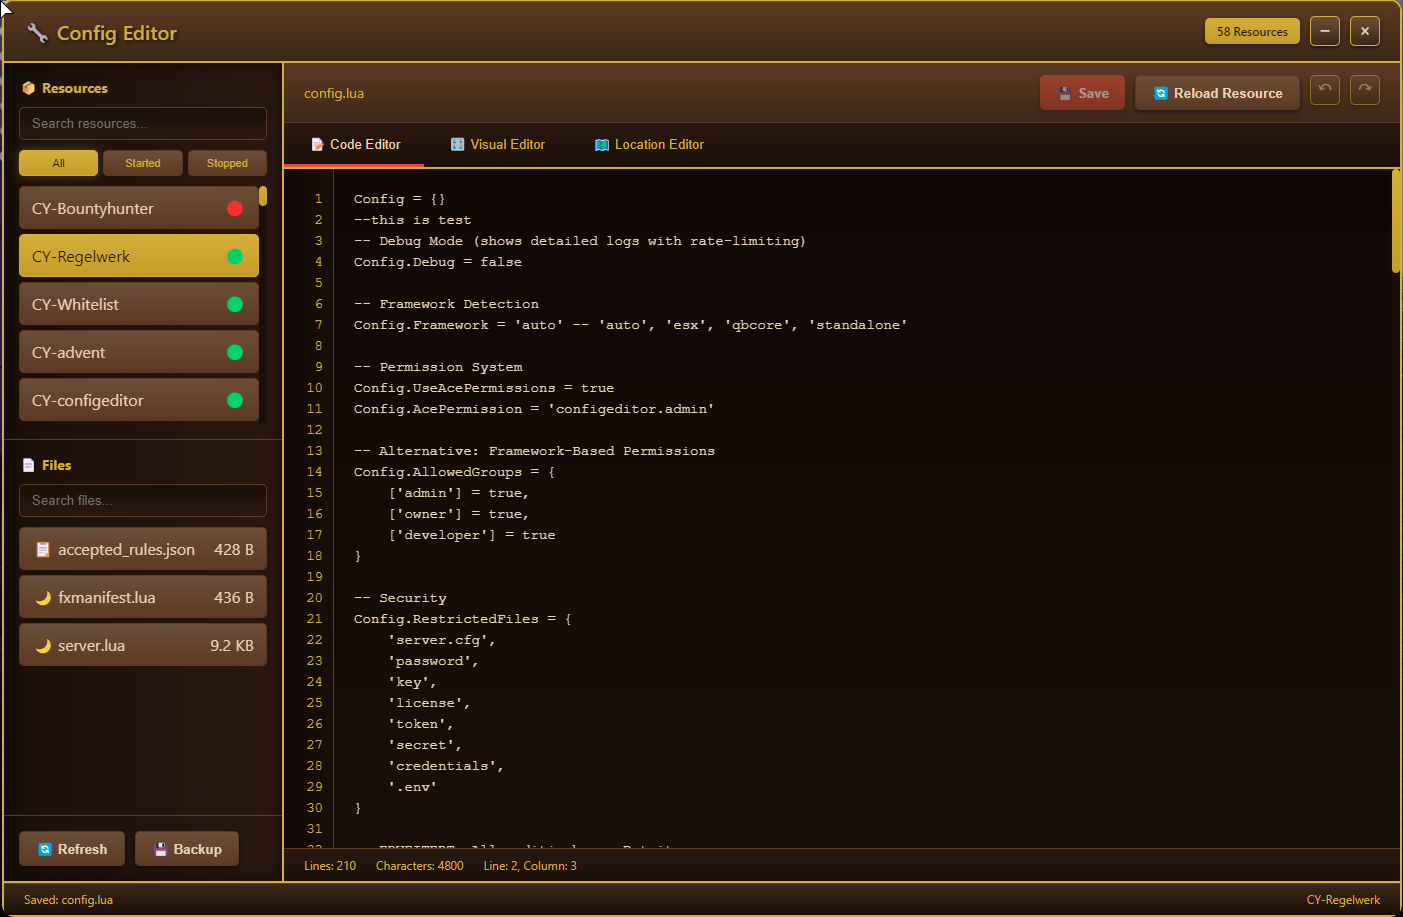Filter resources by Started

(142, 163)
